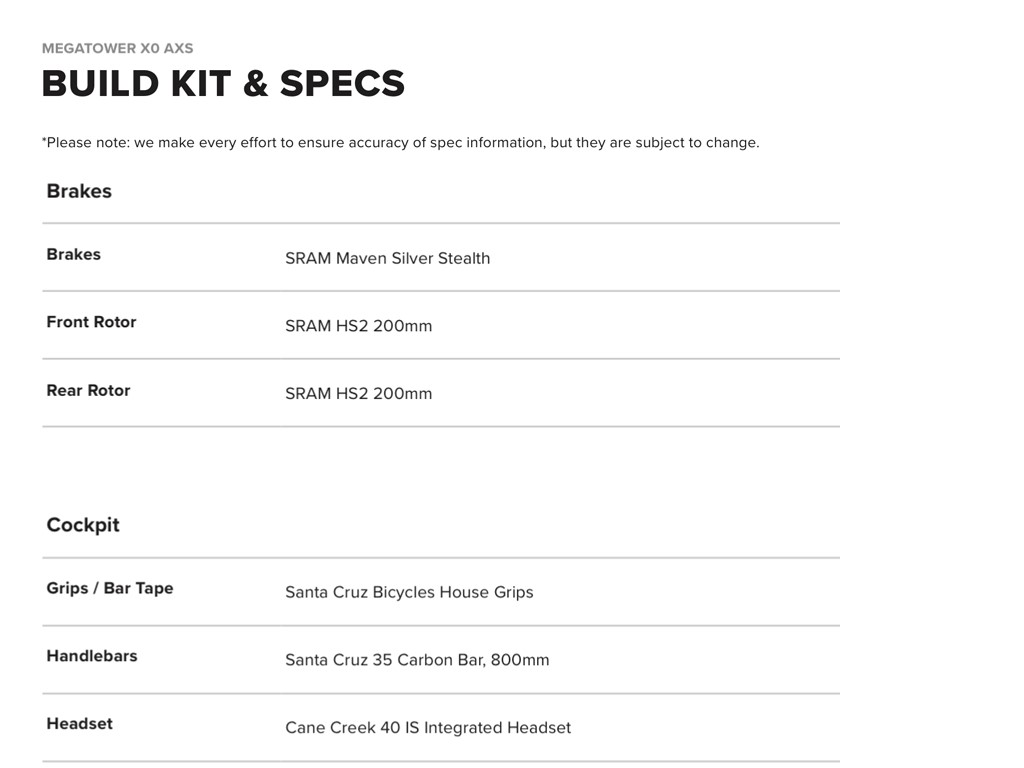Select the Santa Cruz 35 Carbon Bar value
1024x768 pixels.
(x=417, y=660)
